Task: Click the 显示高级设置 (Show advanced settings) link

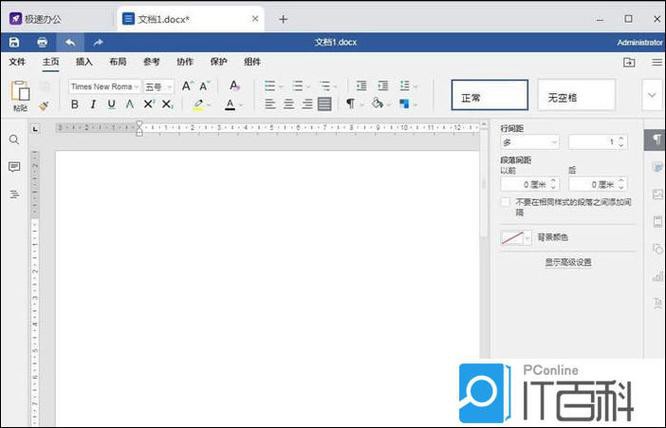Action: pos(568,262)
